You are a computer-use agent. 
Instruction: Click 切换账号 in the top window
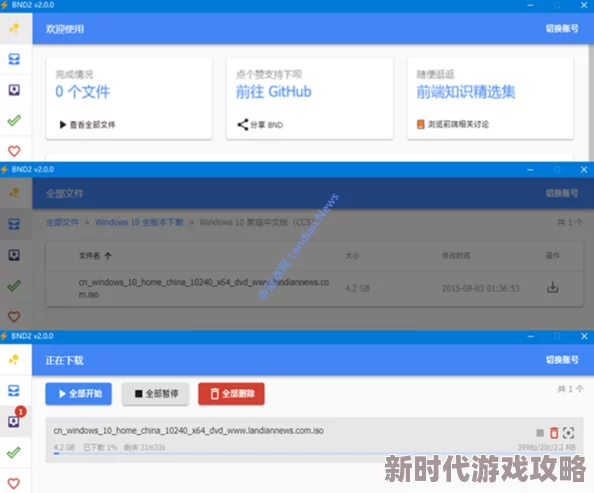click(562, 28)
